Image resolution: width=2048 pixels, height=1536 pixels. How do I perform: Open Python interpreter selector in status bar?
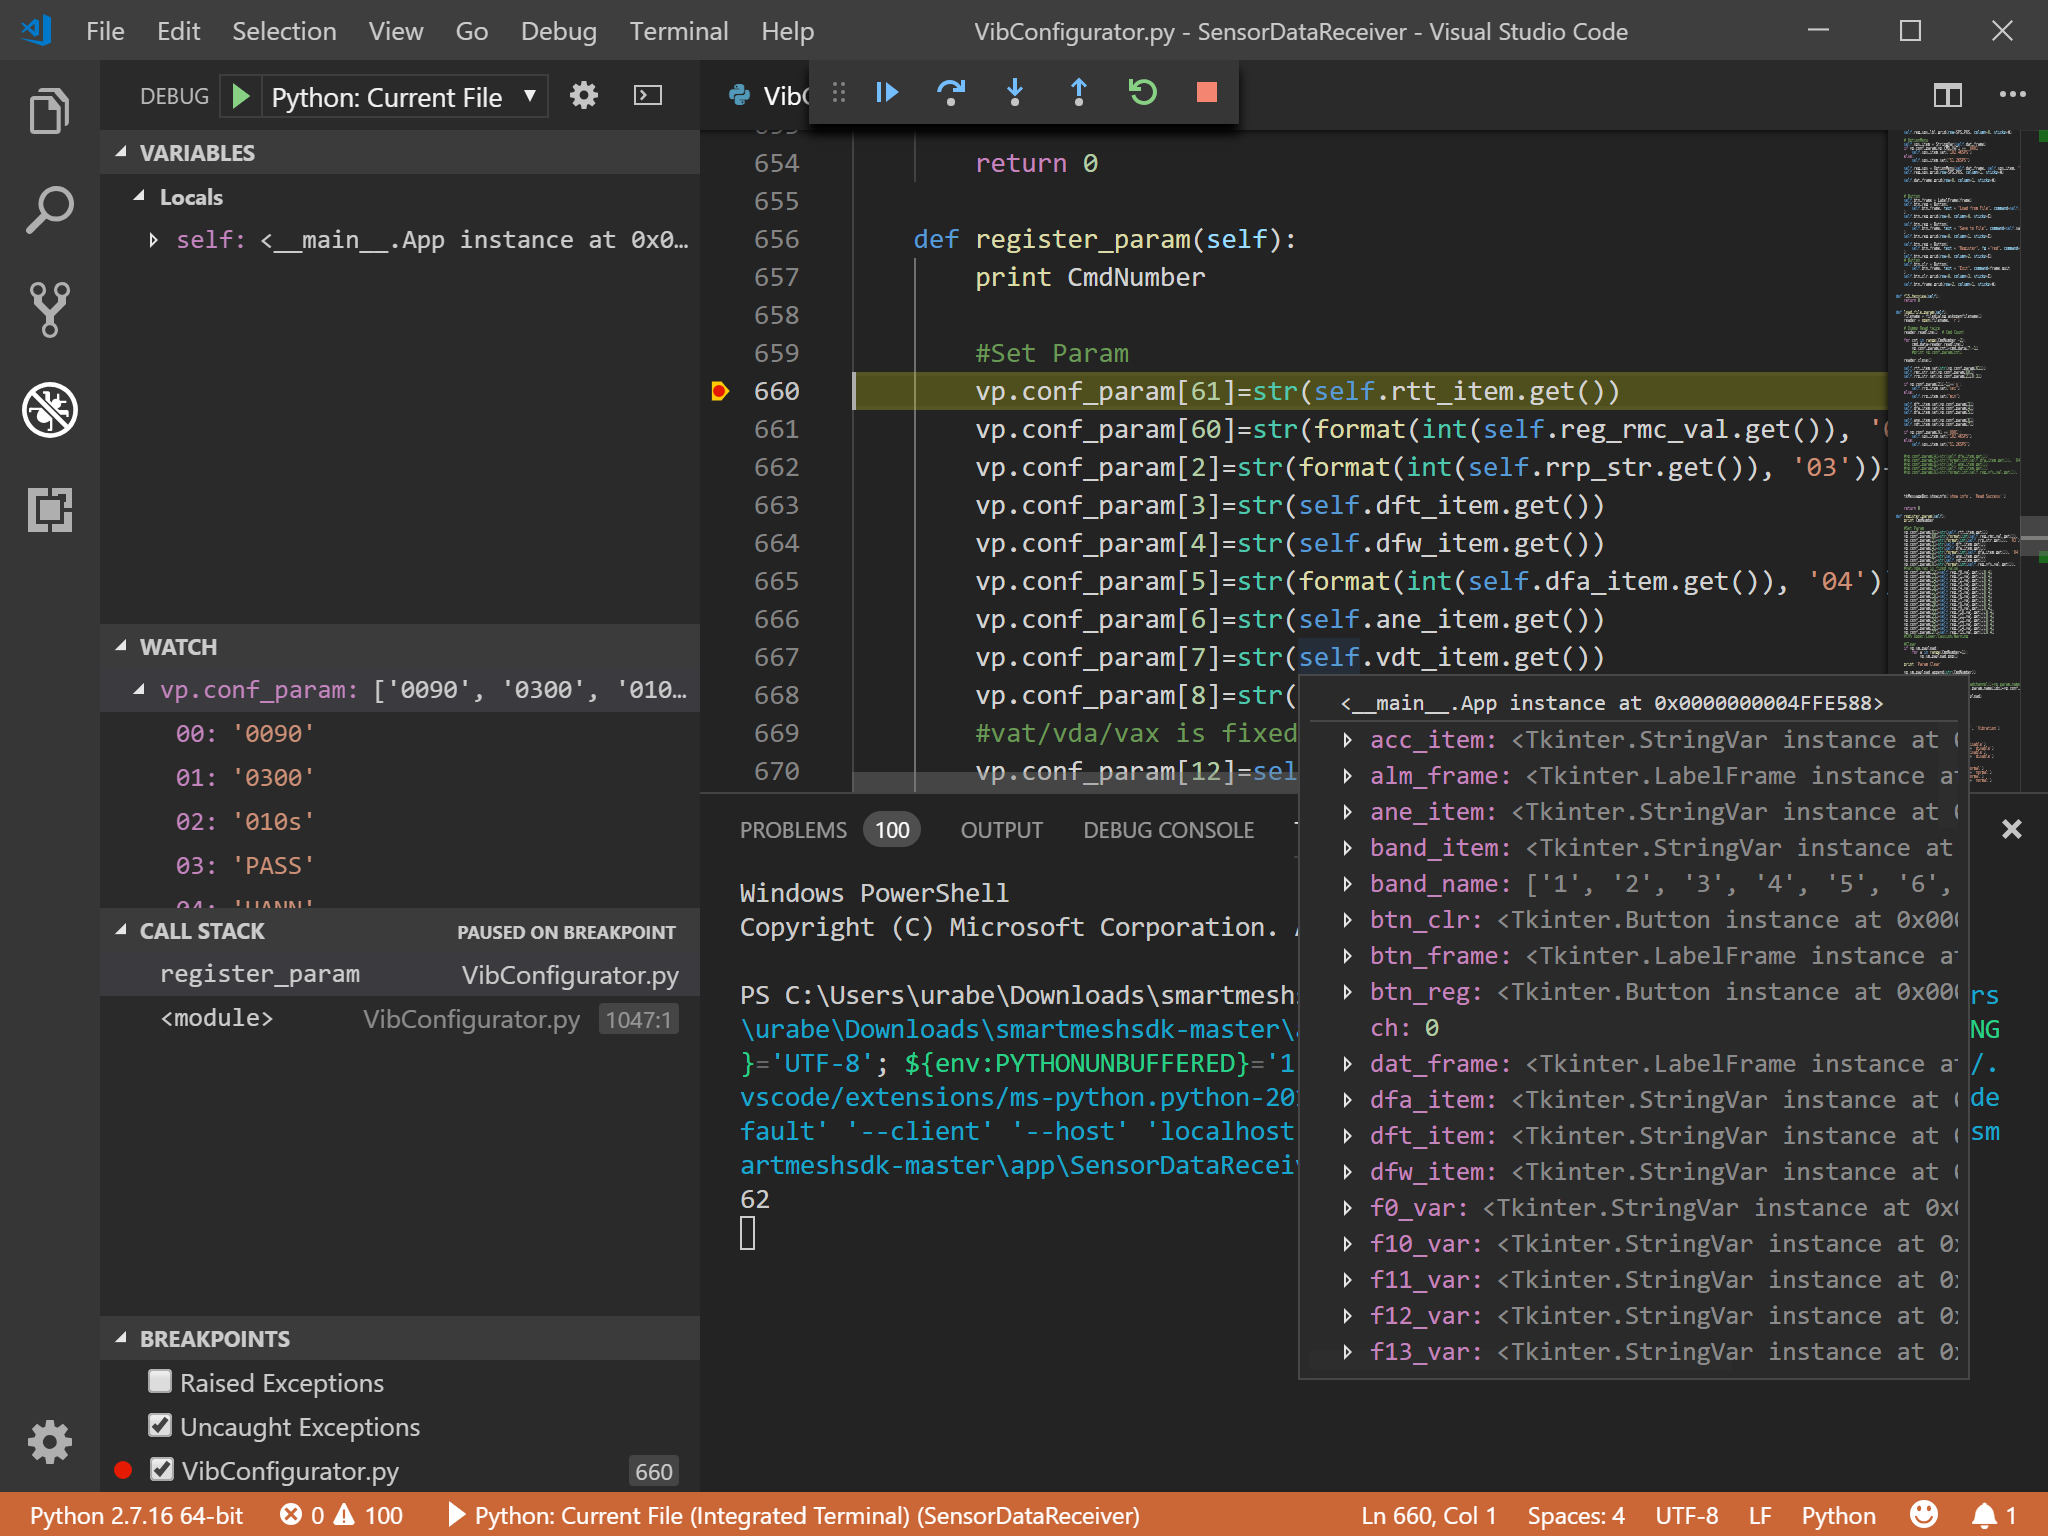(x=137, y=1515)
